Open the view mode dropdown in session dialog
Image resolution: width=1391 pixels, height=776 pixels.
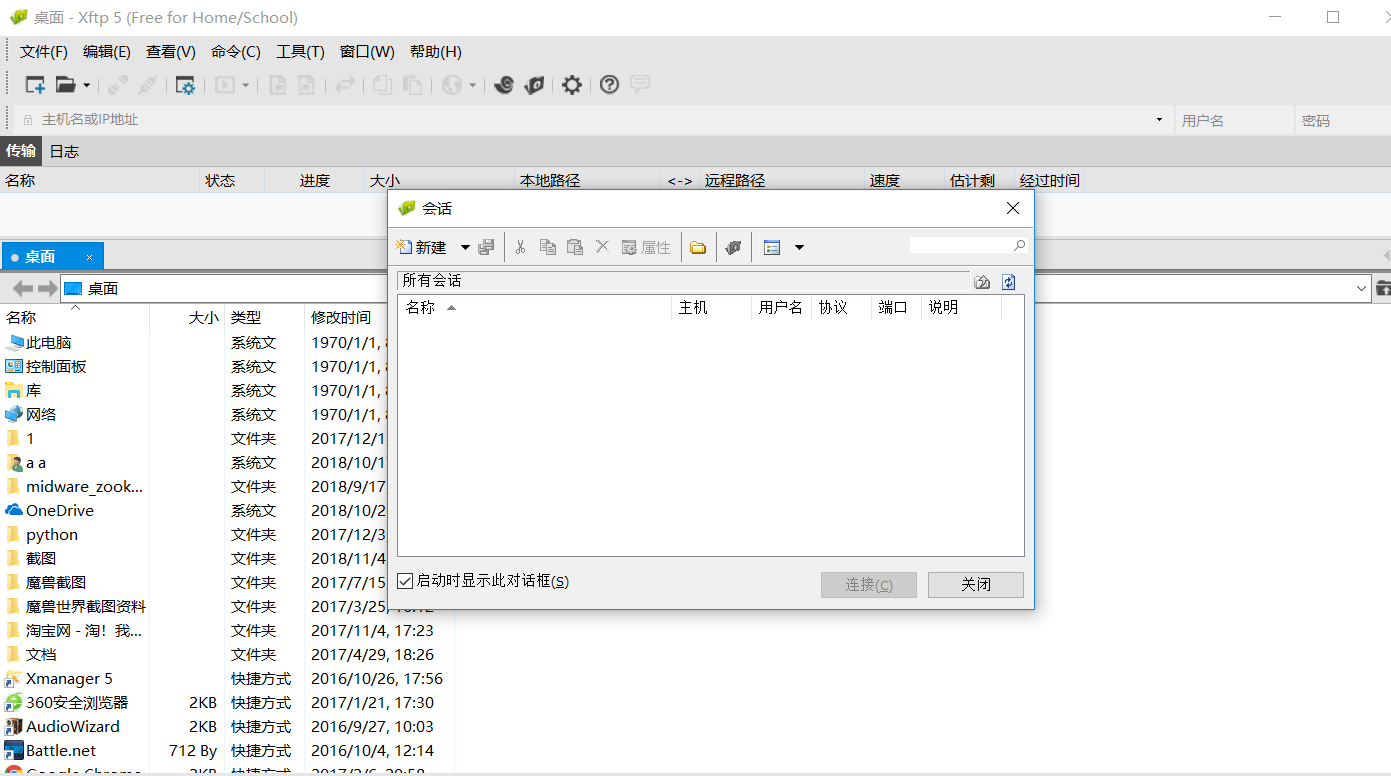pos(798,247)
